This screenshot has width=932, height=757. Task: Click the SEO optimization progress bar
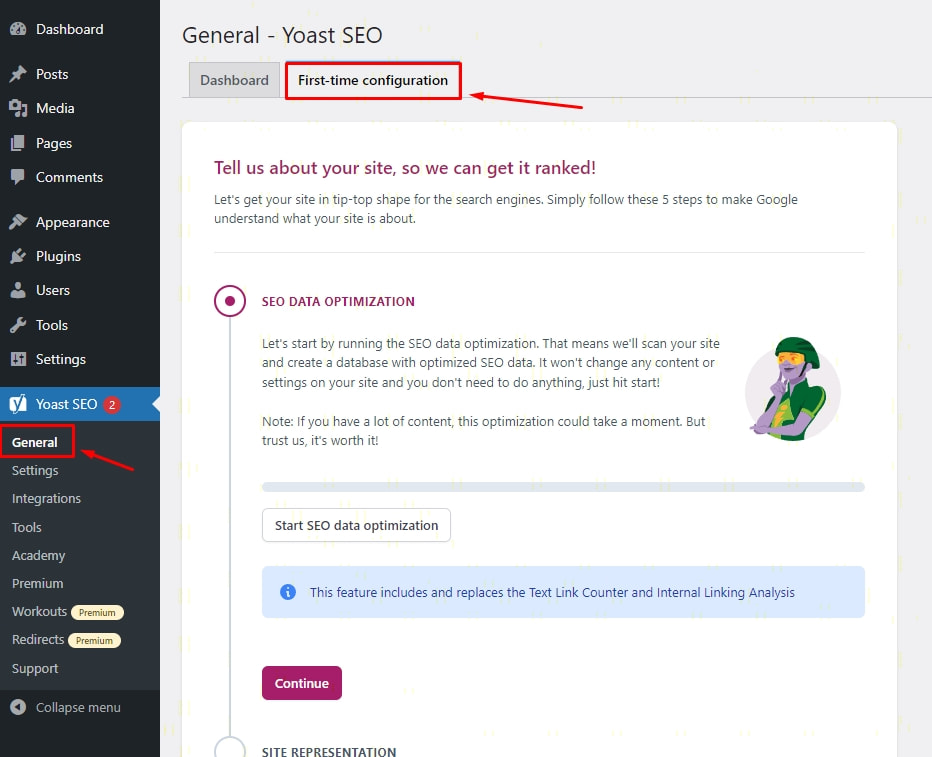(562, 487)
